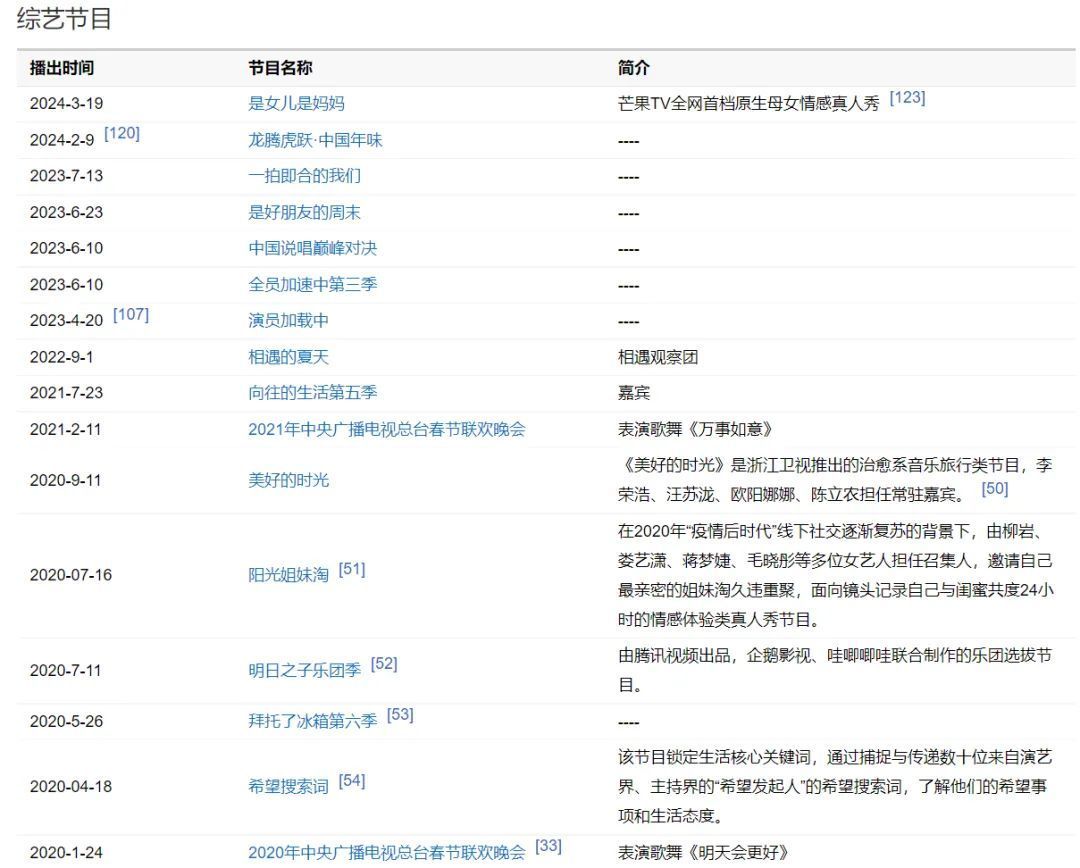The image size is (1080, 868).
Task: Open 相遇的夏天 program link
Action: click(288, 358)
